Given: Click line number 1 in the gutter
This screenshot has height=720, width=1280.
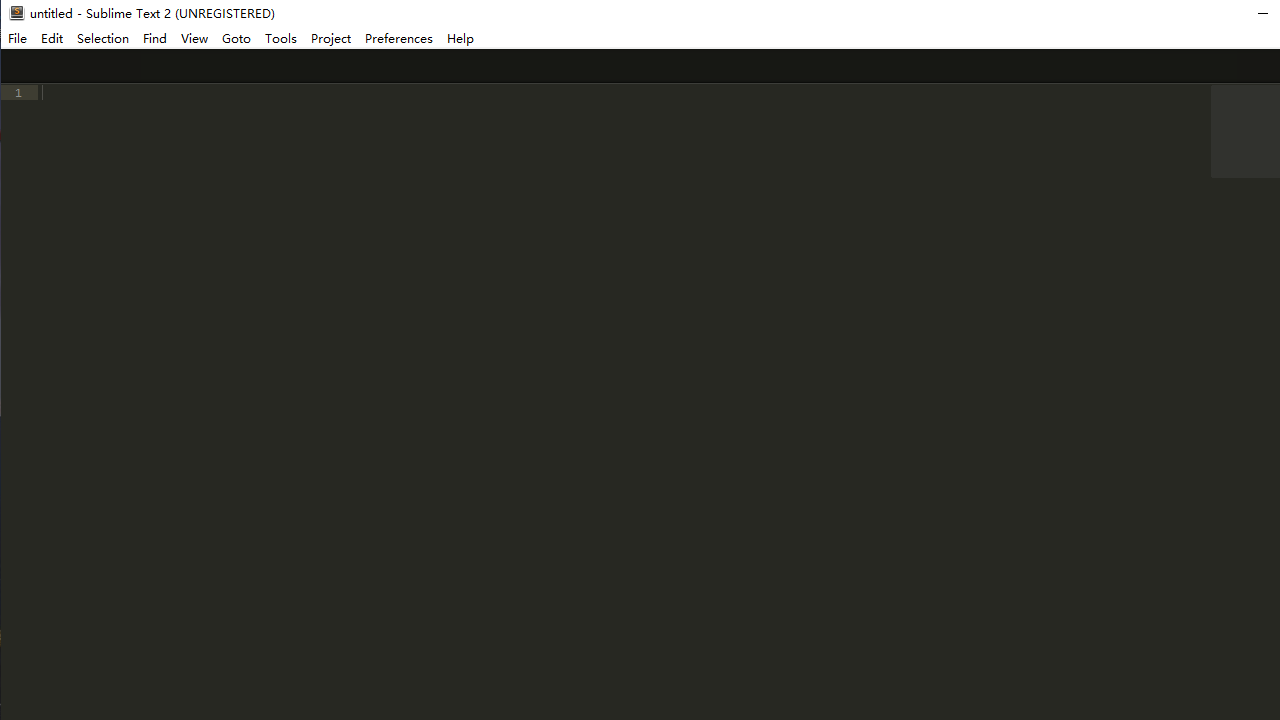Looking at the screenshot, I should click(x=18, y=93).
